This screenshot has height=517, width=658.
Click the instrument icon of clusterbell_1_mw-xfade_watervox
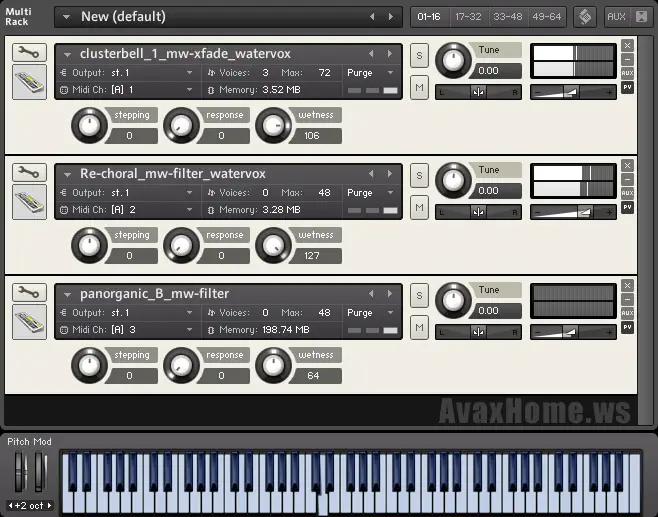pyautogui.click(x=29, y=82)
